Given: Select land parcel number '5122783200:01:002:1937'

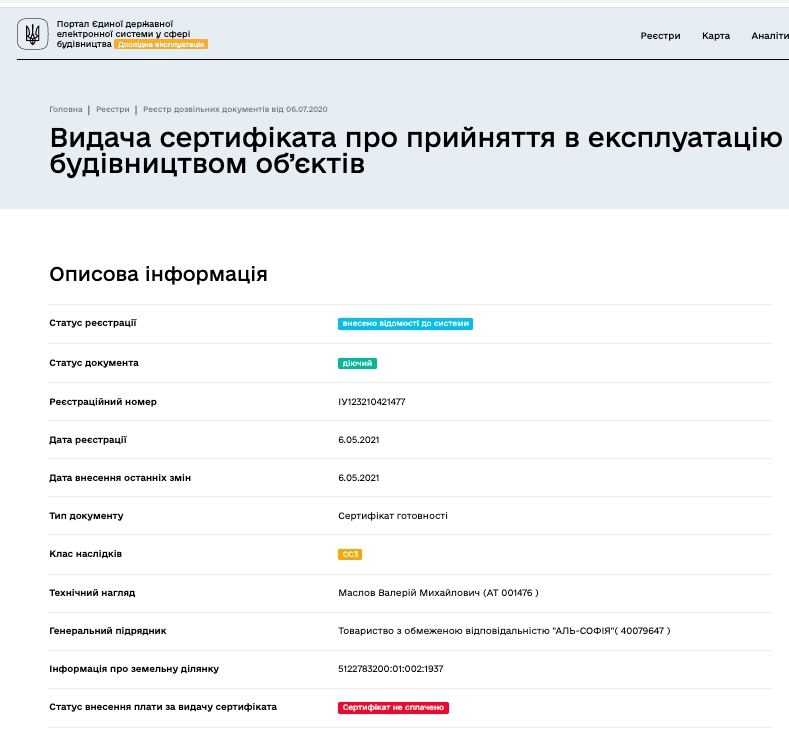Looking at the screenshot, I should tap(390, 669).
